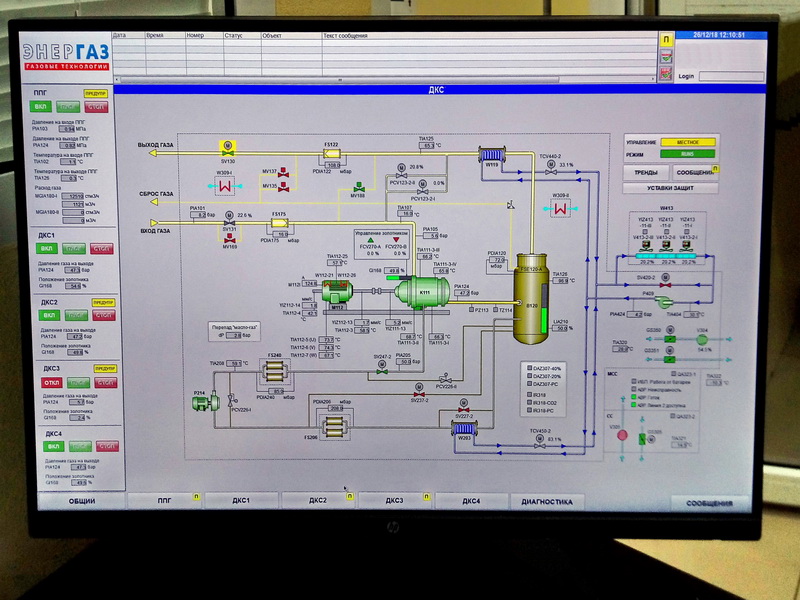Switch to the ДКС2 tab
This screenshot has width=800, height=600.
click(318, 501)
